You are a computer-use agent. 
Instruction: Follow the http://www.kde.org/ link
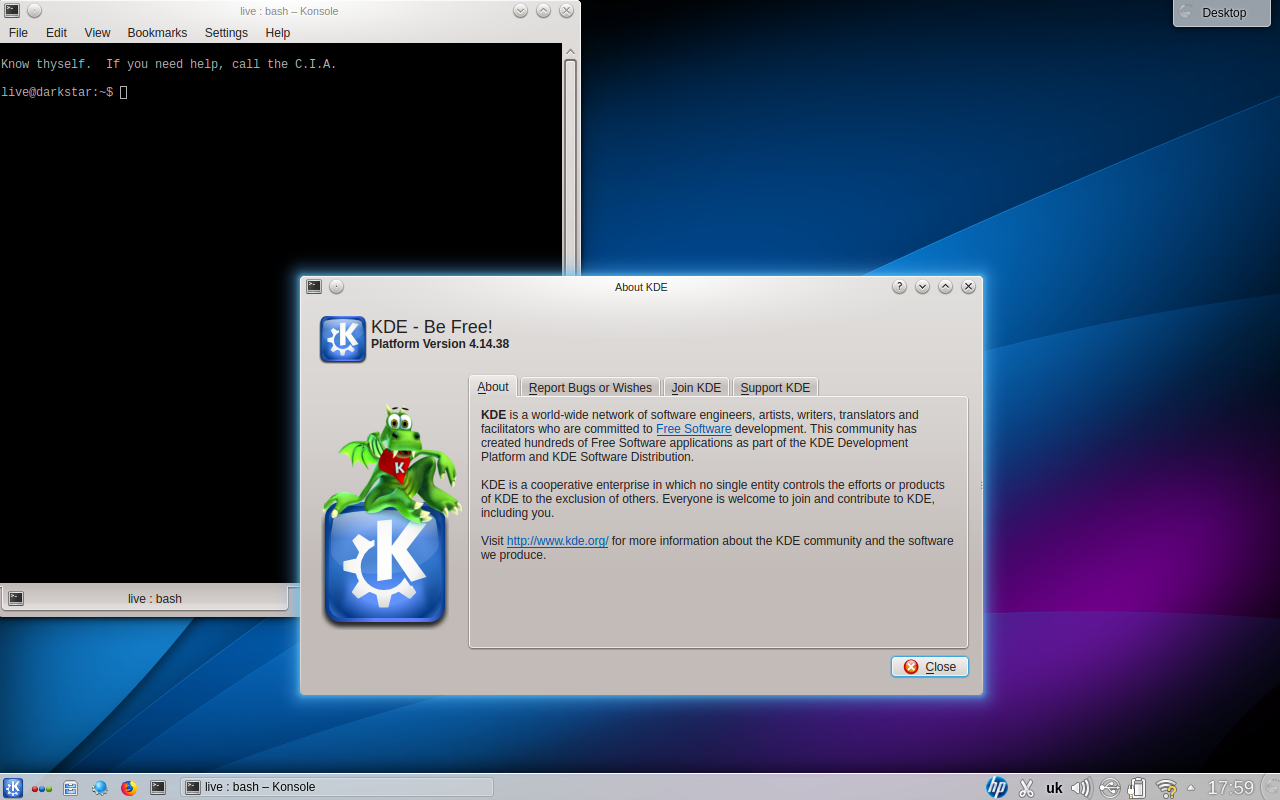pyautogui.click(x=557, y=541)
